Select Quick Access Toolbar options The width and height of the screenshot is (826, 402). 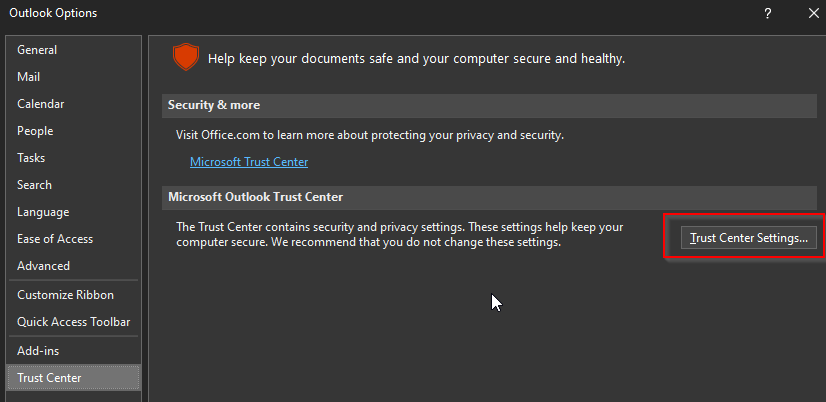click(73, 322)
